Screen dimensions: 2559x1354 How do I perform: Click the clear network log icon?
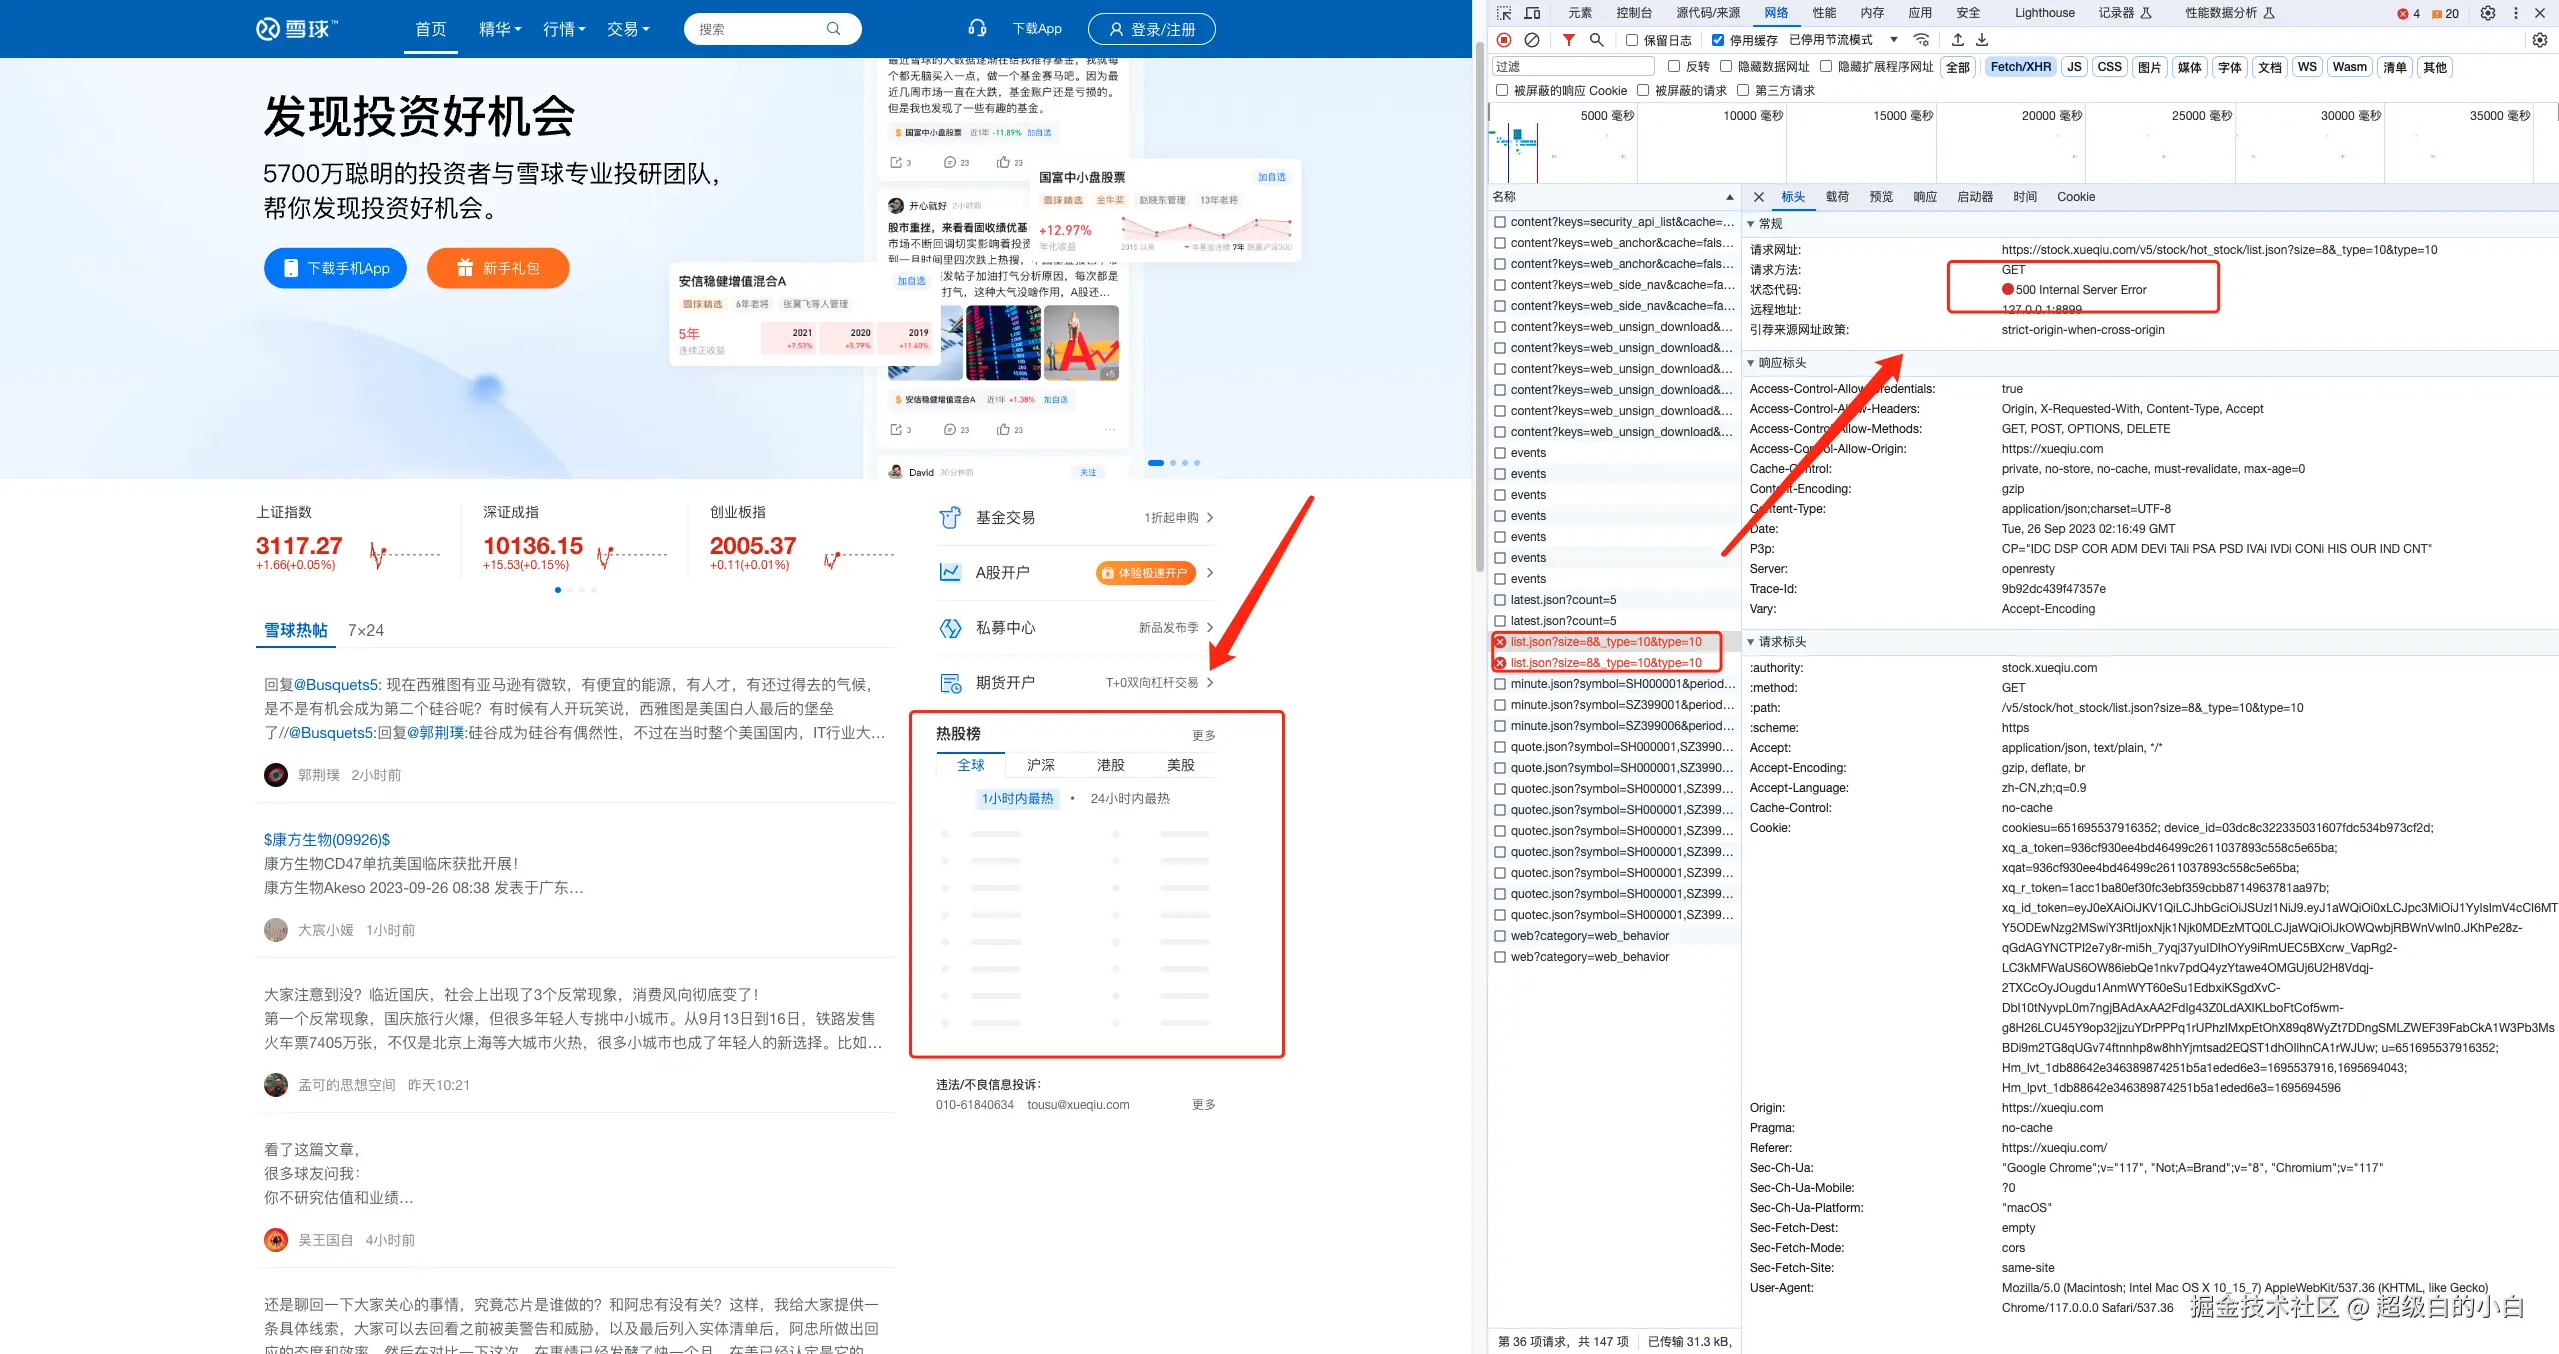point(1531,40)
